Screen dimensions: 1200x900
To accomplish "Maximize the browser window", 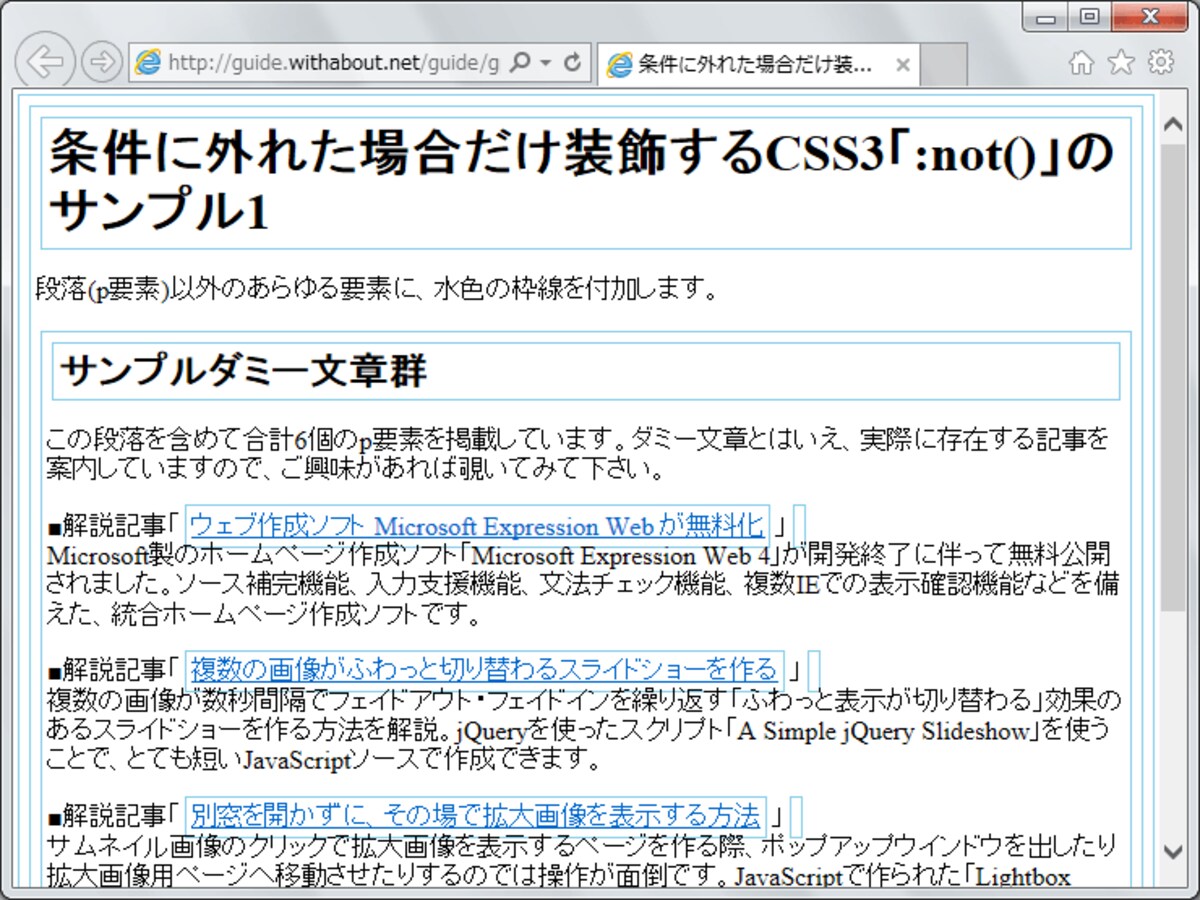I will click(x=1090, y=16).
